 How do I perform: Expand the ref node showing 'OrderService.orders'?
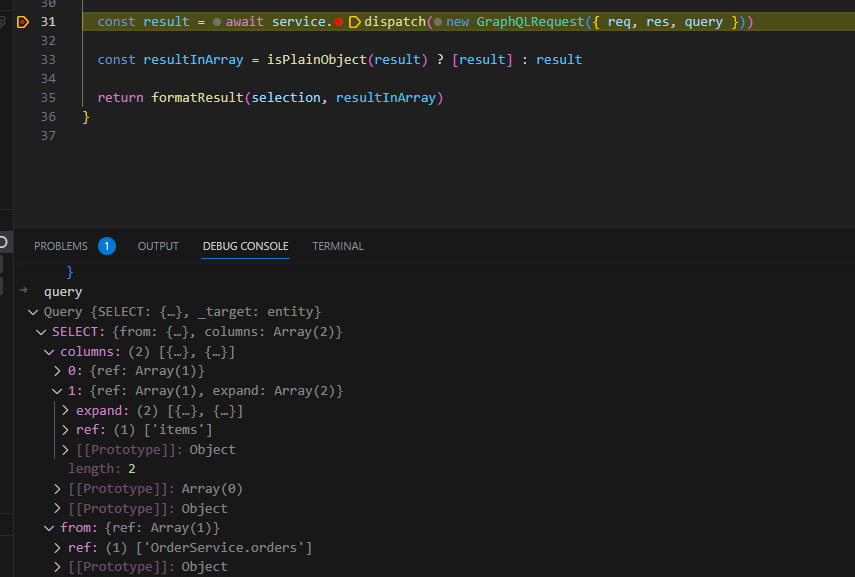(57, 547)
